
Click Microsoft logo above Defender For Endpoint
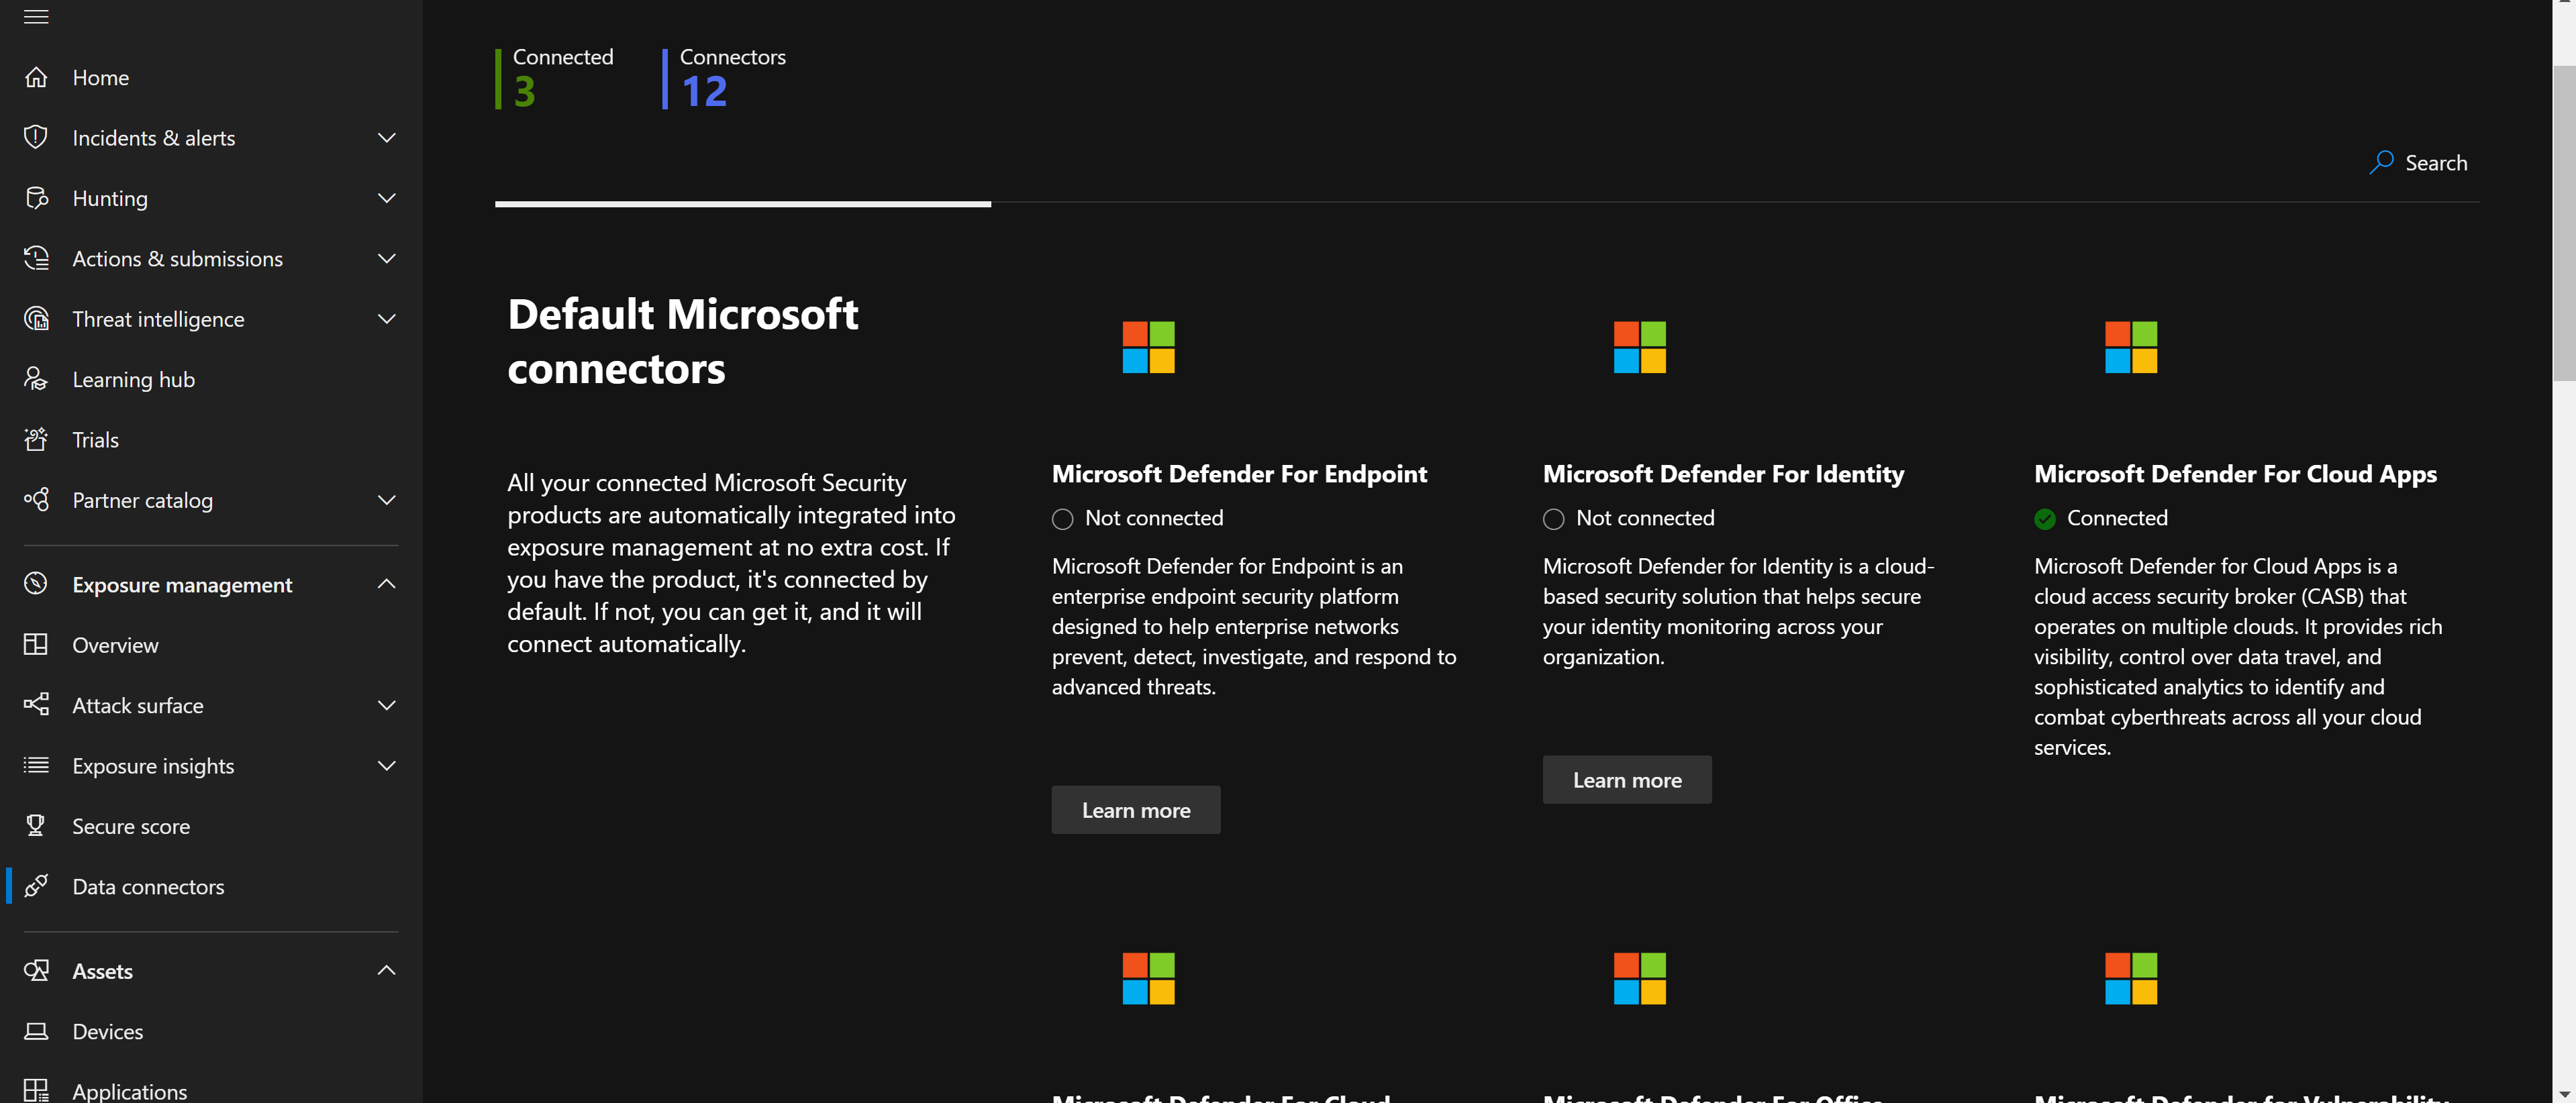tap(1148, 347)
